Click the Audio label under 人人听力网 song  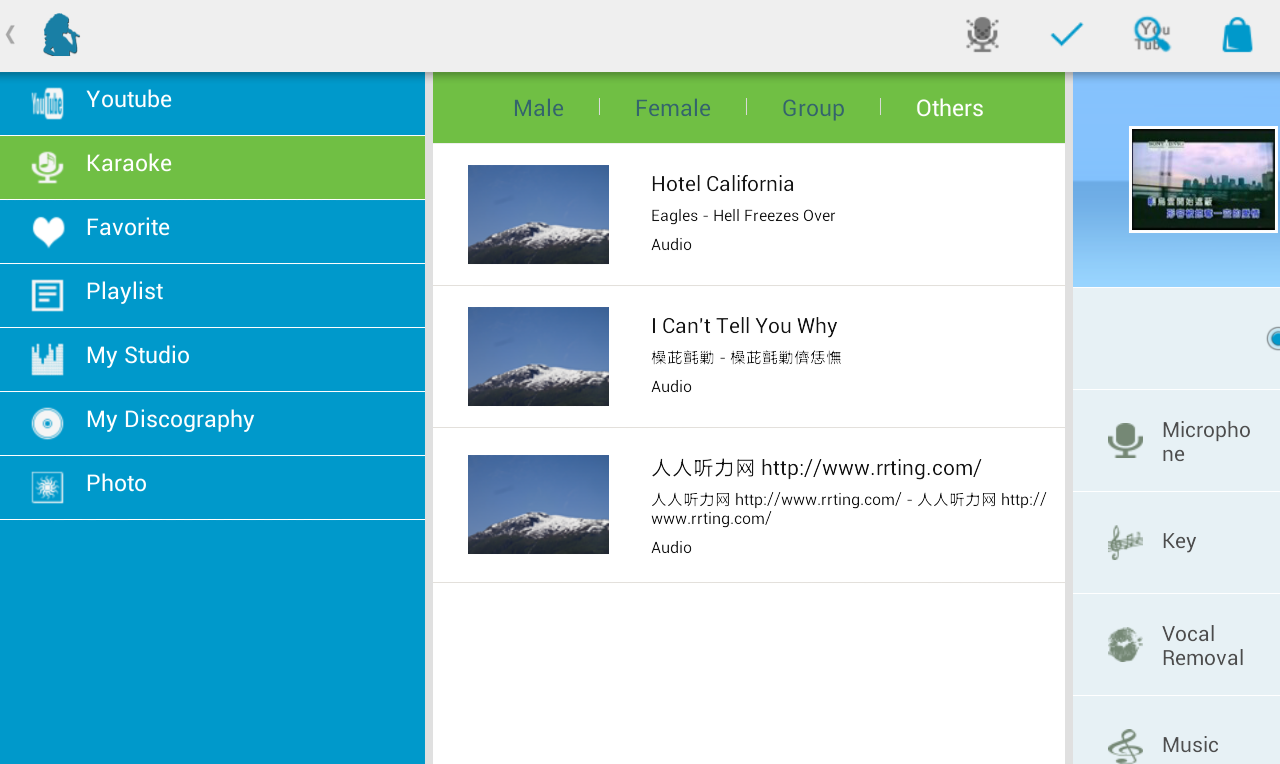point(671,548)
